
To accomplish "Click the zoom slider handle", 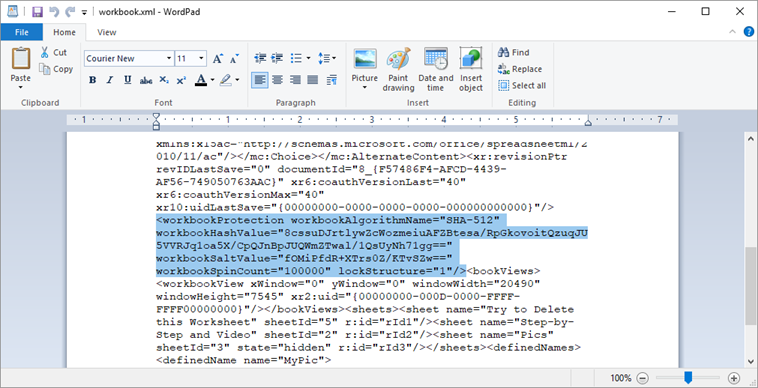I will (x=688, y=377).
